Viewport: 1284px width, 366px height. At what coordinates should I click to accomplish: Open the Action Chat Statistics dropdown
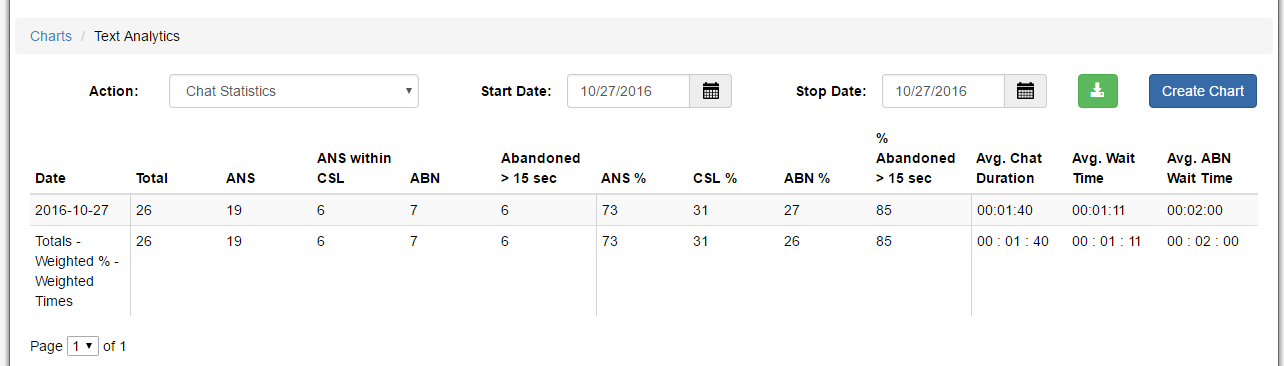click(x=294, y=91)
